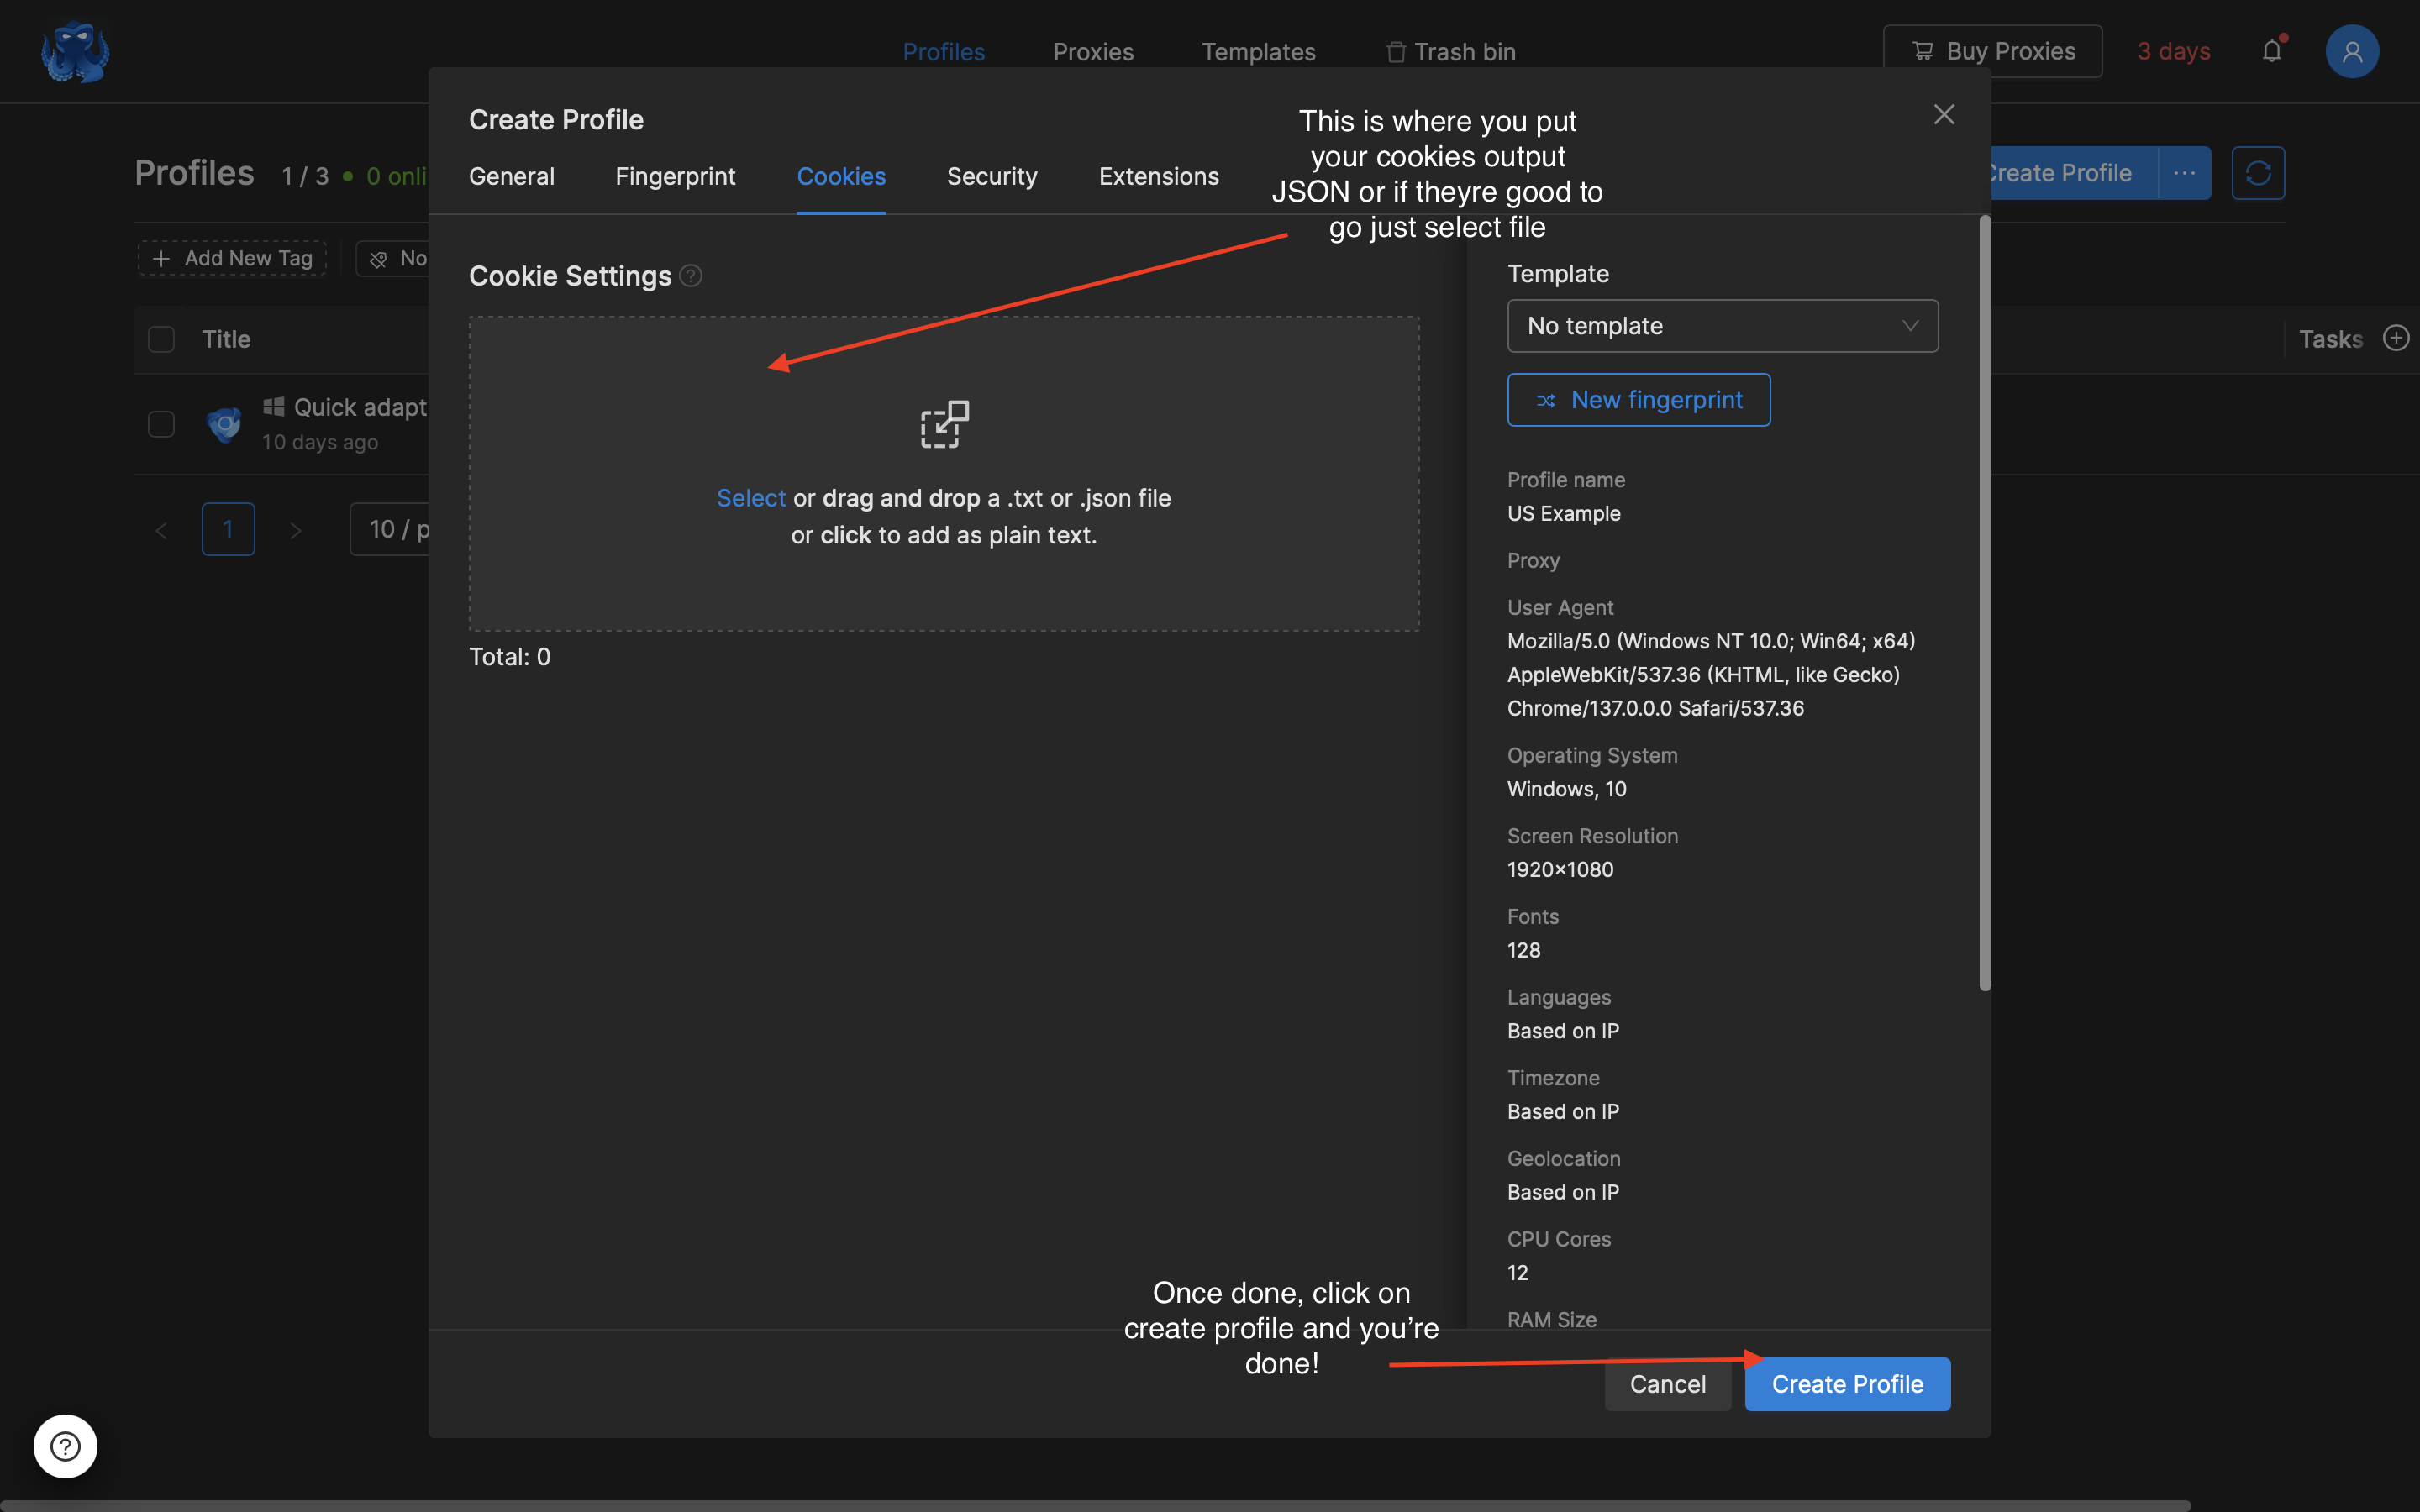Click the Select file link
This screenshot has width=2420, height=1512.
point(751,498)
